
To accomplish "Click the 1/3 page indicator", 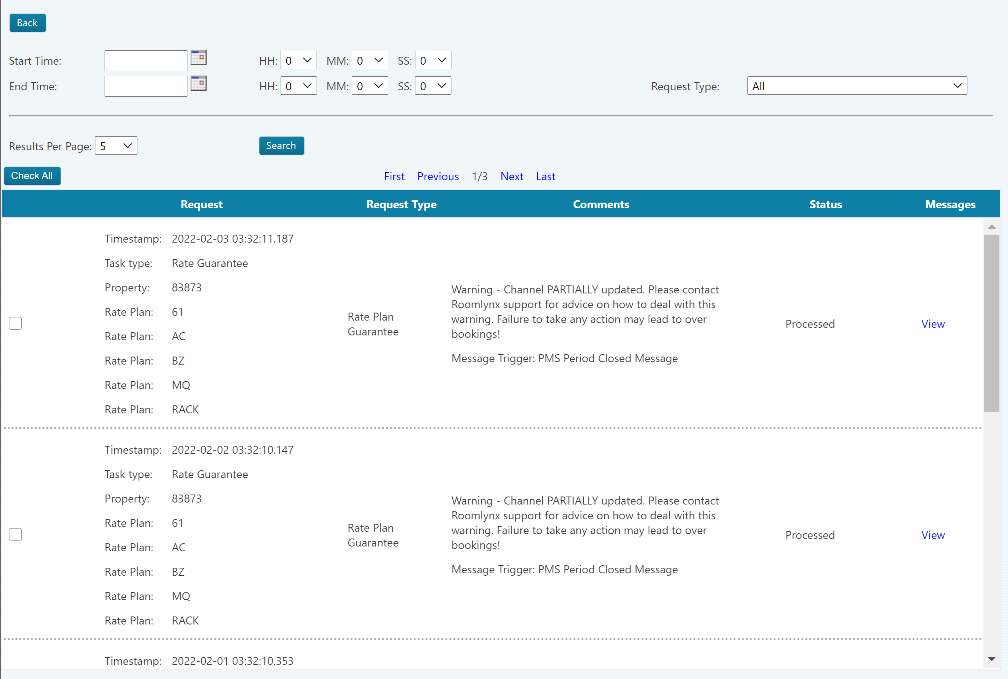I will coord(480,176).
